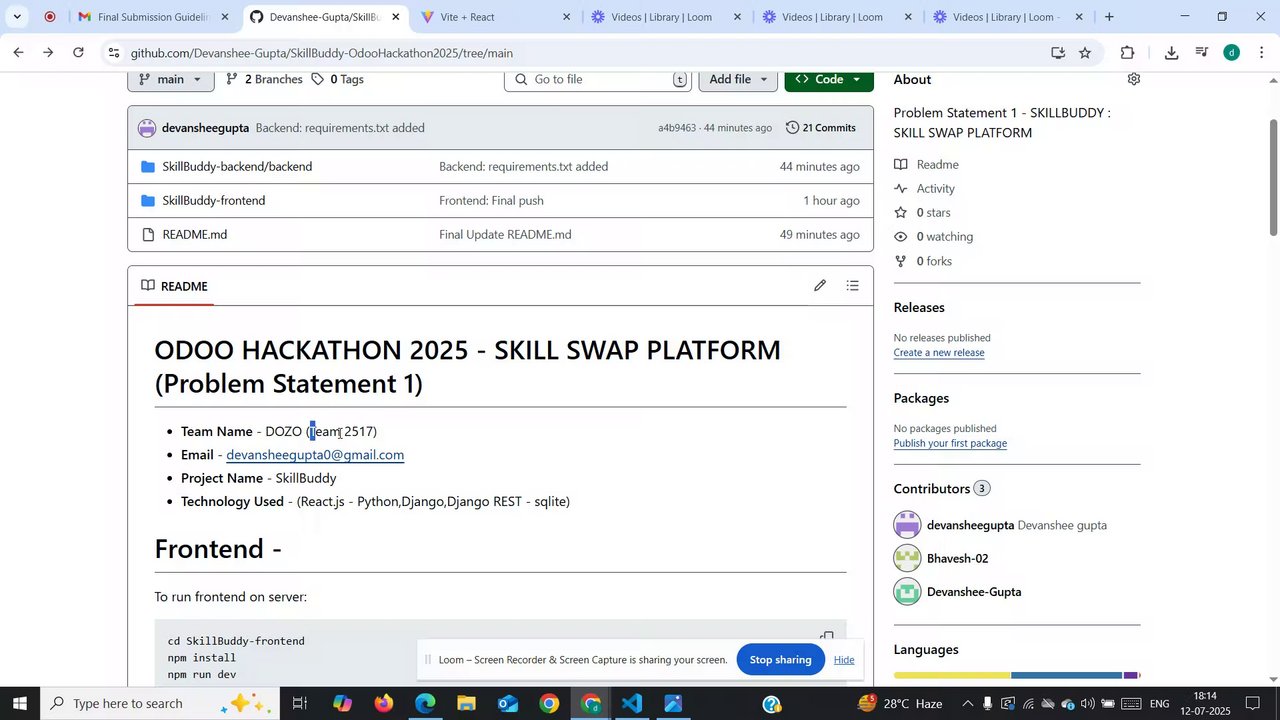Click the Go to file search field
This screenshot has height=720, width=1280.
pyautogui.click(x=598, y=79)
